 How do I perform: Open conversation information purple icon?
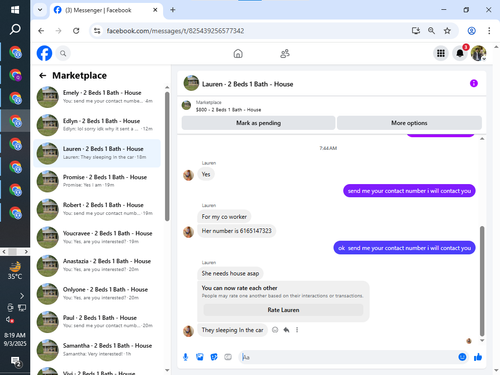pyautogui.click(x=474, y=83)
